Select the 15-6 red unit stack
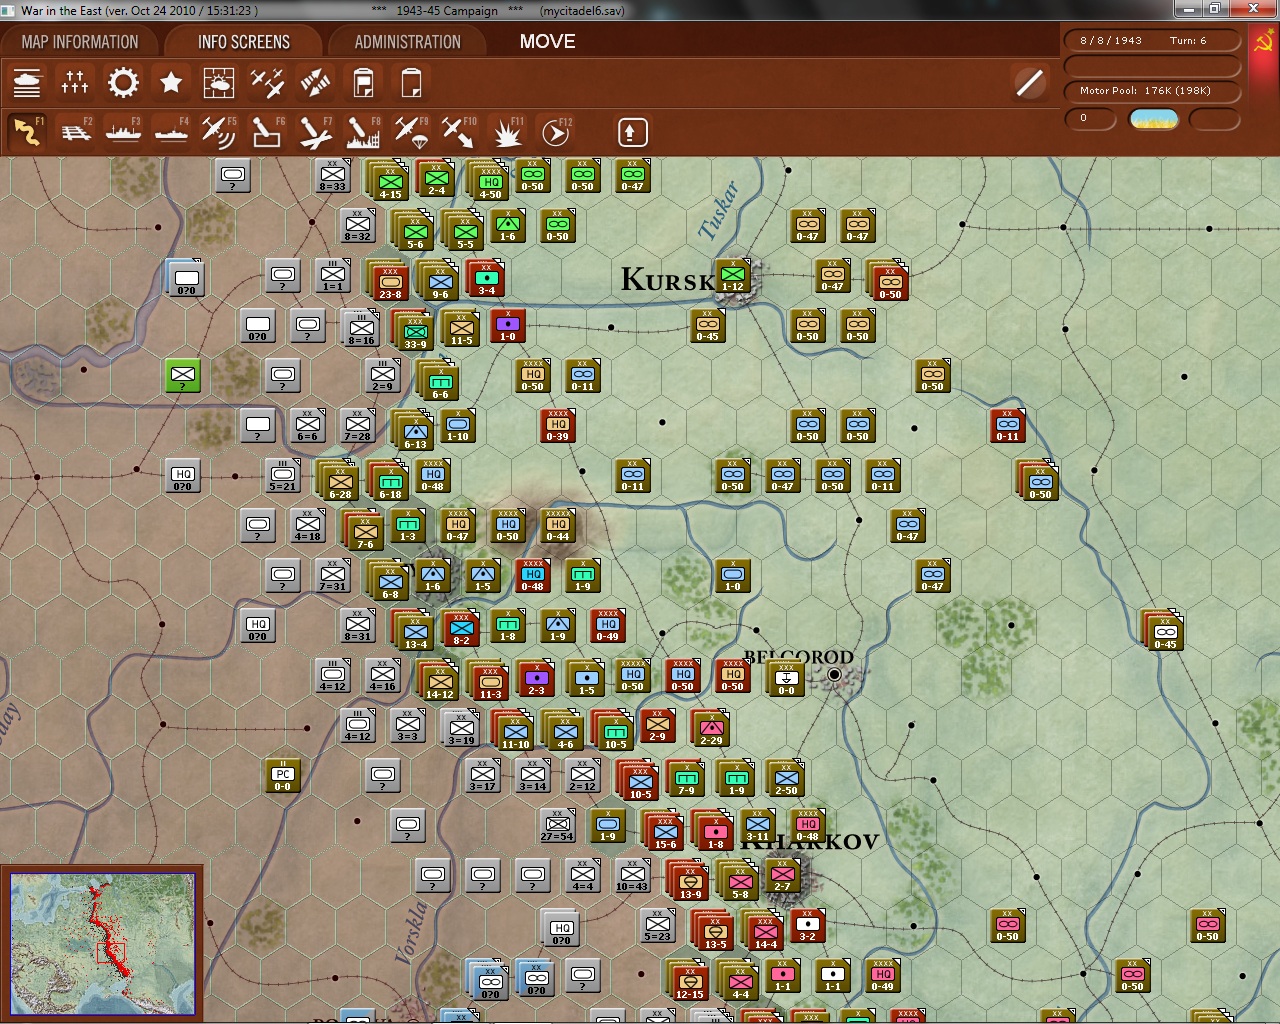1280x1024 pixels. 664,832
